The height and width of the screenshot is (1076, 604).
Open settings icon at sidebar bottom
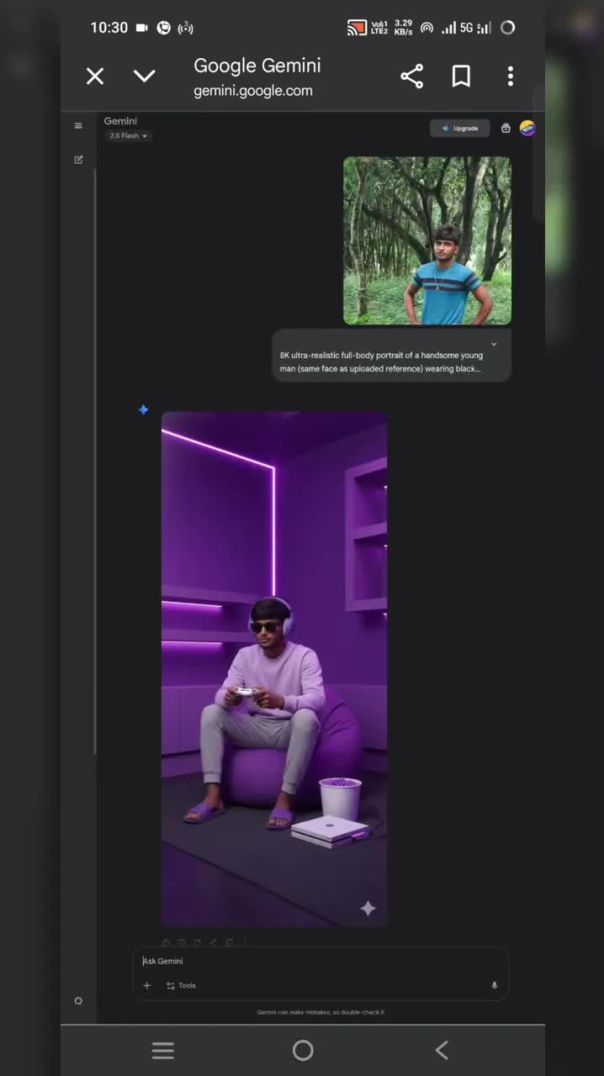tap(78, 1001)
